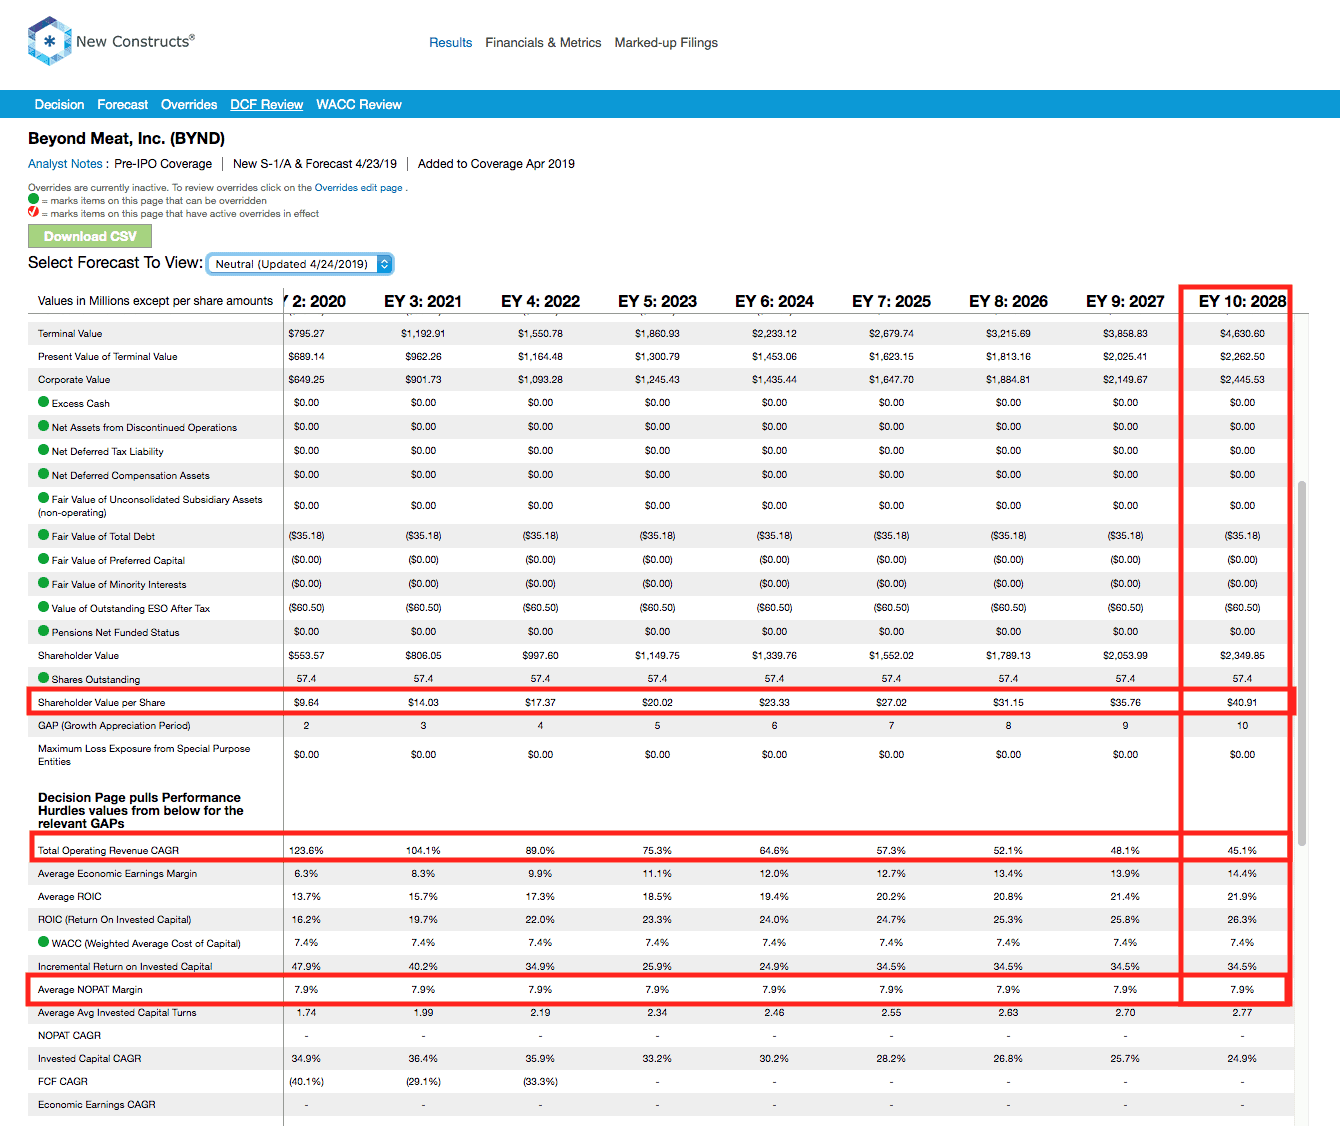Image resolution: width=1340 pixels, height=1126 pixels.
Task: Click the Average NOPAT Margin row label
Action: click(x=90, y=989)
